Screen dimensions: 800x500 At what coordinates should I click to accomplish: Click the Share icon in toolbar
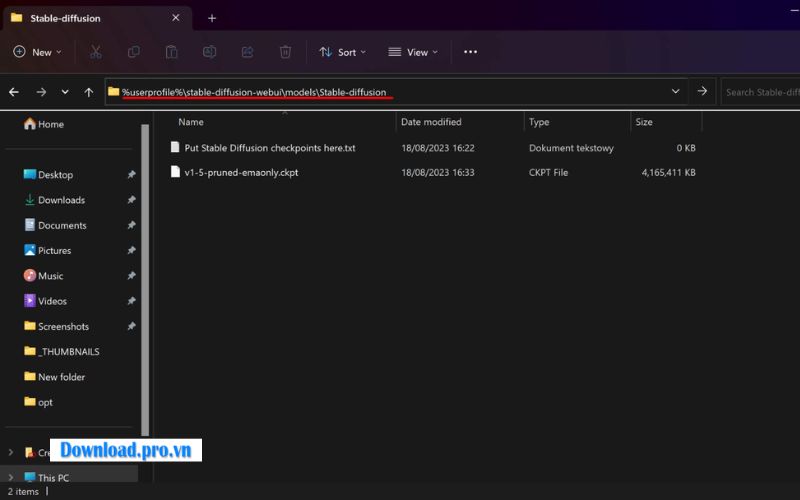pos(247,52)
